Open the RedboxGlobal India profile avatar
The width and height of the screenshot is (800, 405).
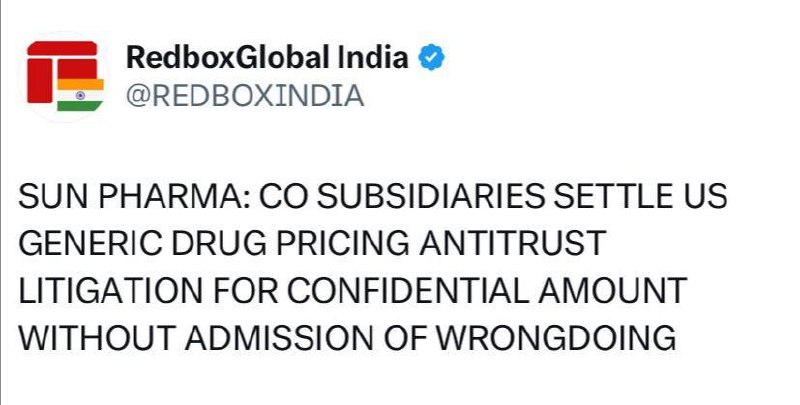pos(65,76)
